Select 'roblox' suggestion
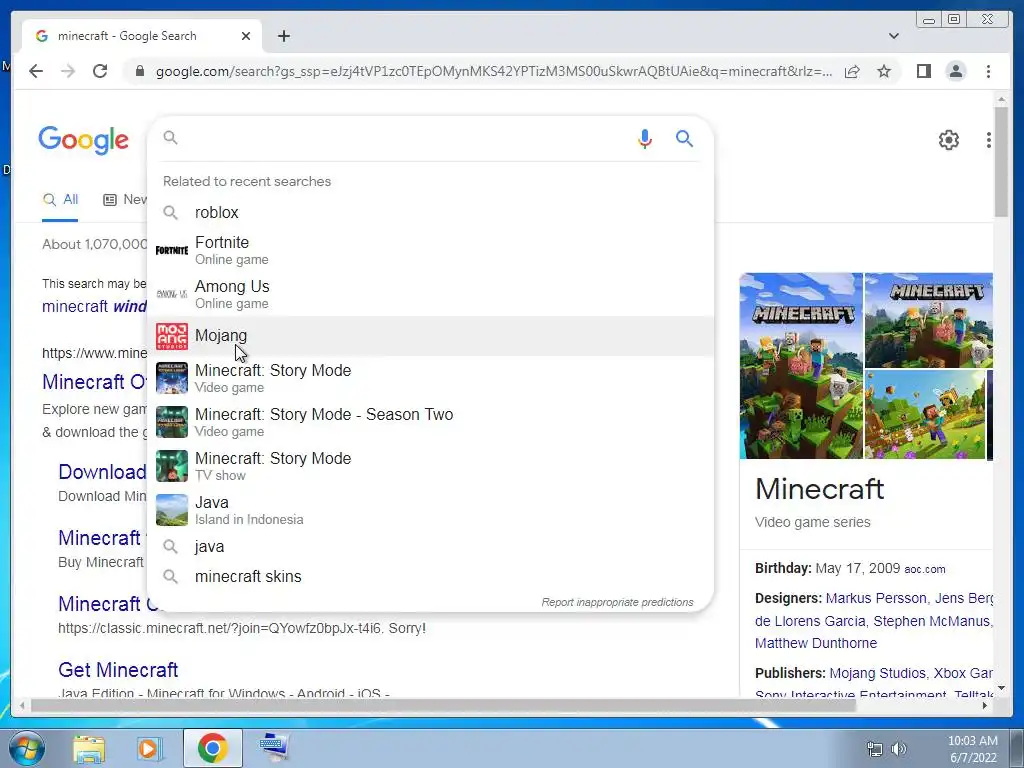This screenshot has width=1024, height=768. pos(431,212)
